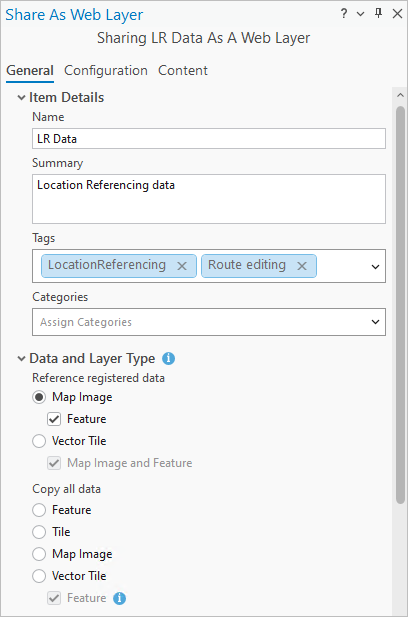The image size is (408, 617).
Task: Click scrollbar up arrow
Action: click(400, 95)
